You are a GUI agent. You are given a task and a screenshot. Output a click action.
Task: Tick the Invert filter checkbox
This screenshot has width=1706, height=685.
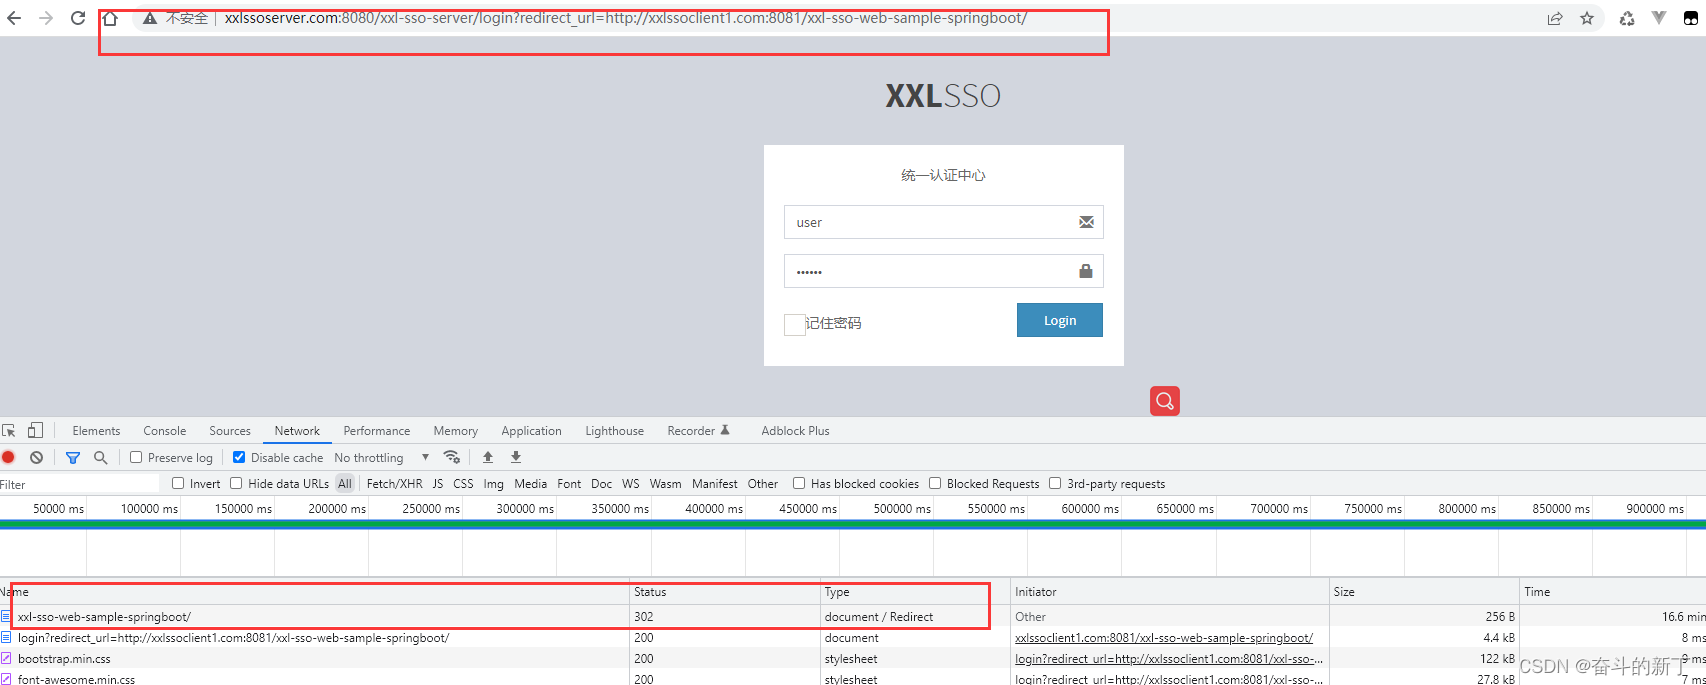click(x=178, y=483)
